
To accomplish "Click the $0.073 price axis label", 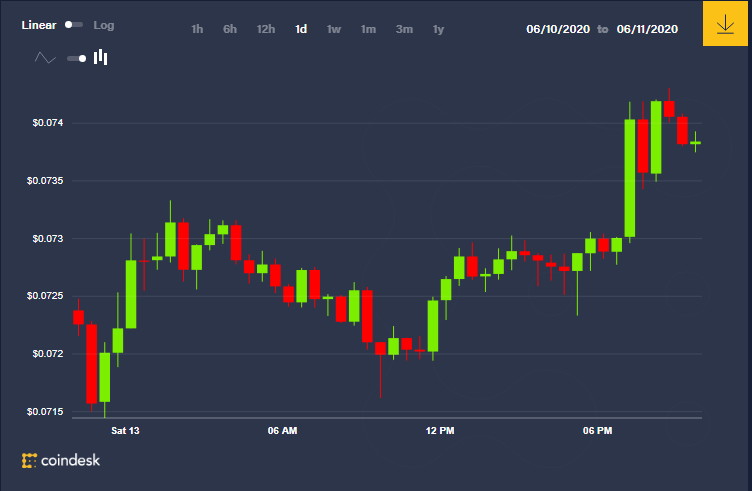I will (48, 238).
